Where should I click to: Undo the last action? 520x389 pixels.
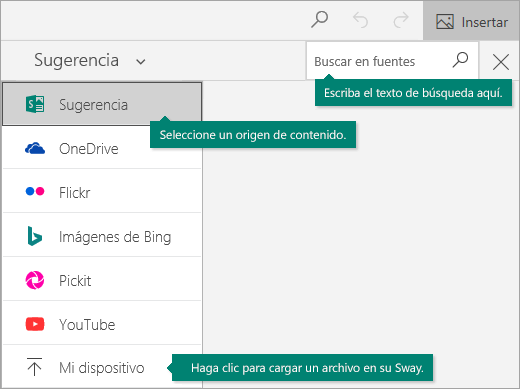(x=360, y=20)
